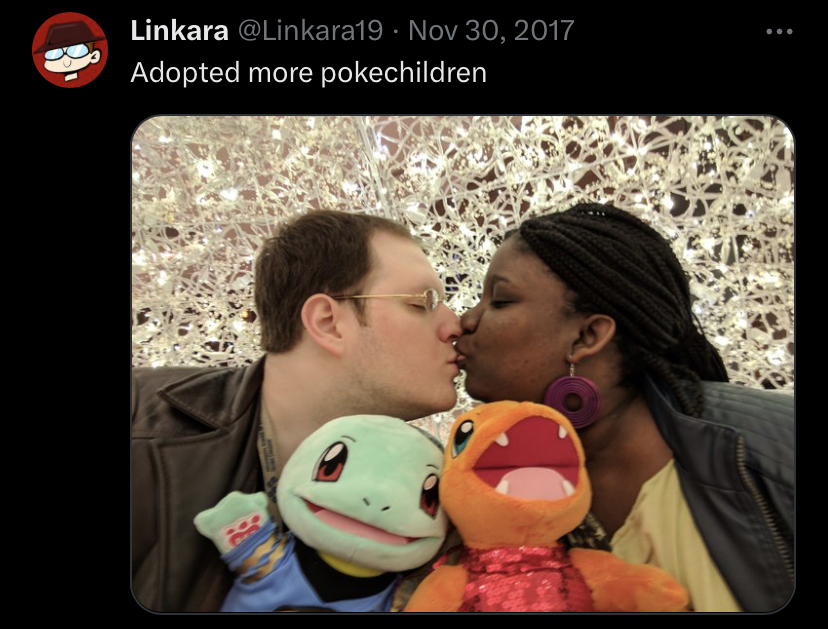Screen dimensions: 828x629
Task: Click the gold-rimmed glasses in the photo
Action: coord(393,299)
